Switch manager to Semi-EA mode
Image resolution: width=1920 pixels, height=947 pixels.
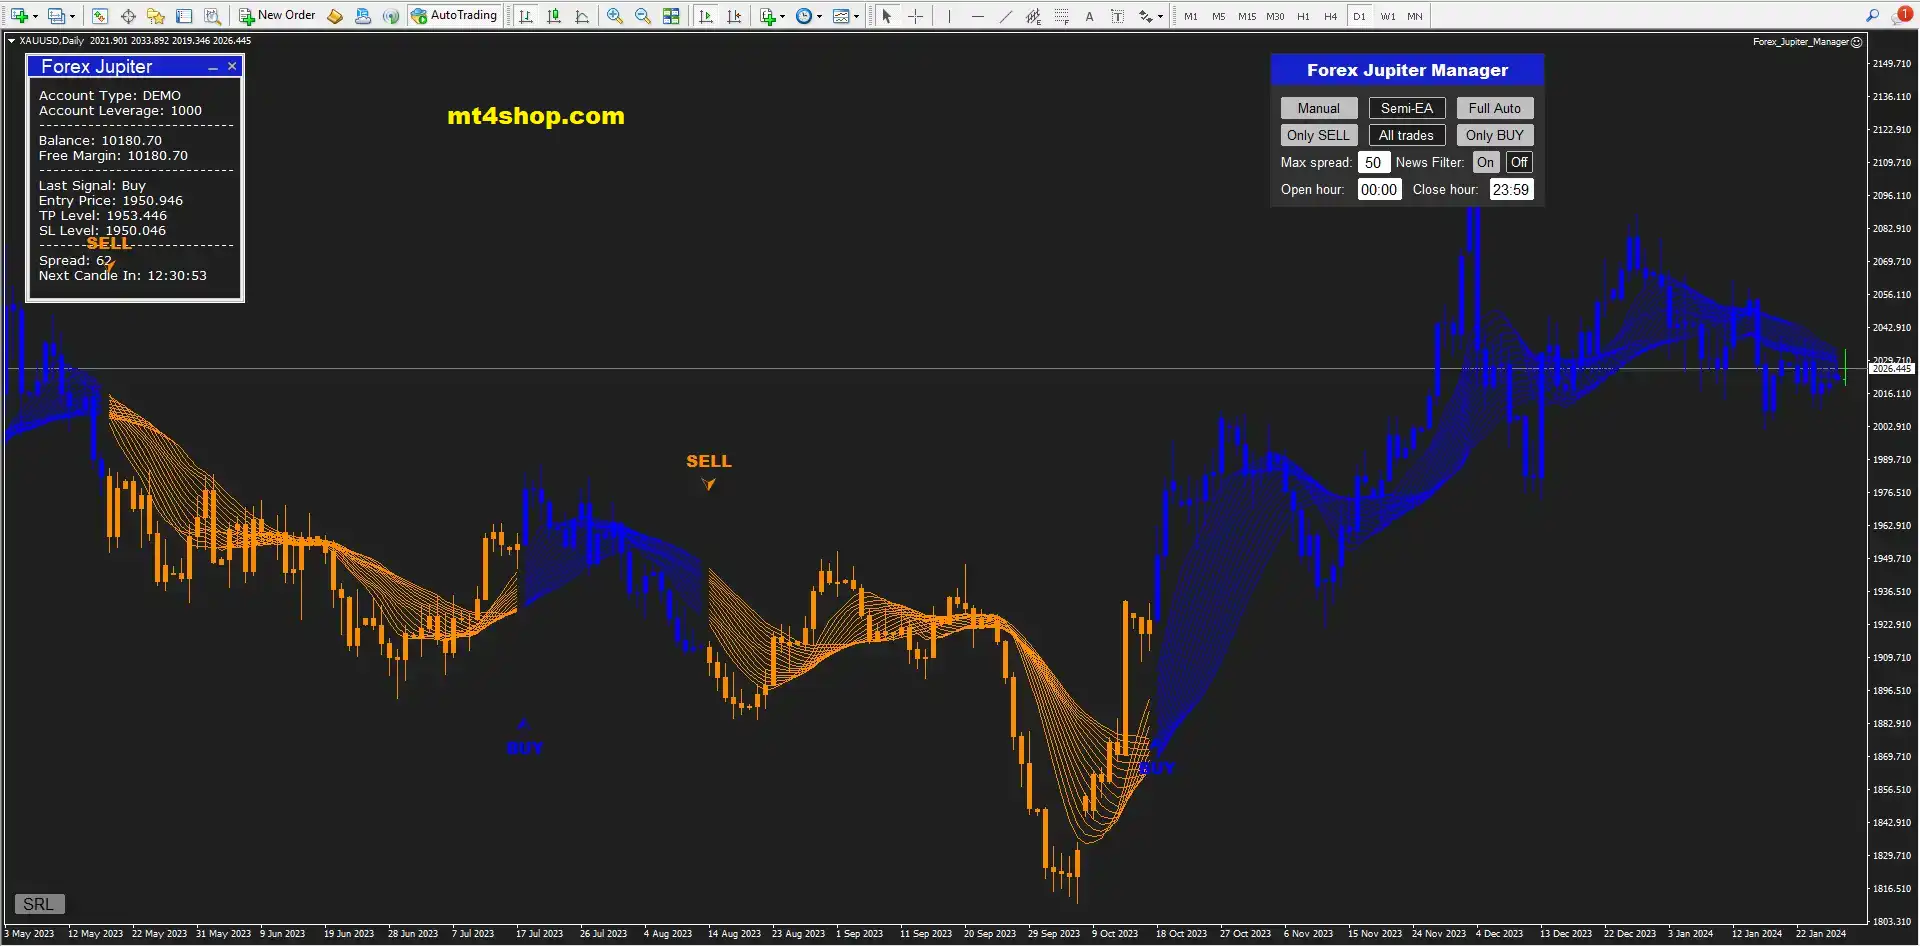point(1406,108)
